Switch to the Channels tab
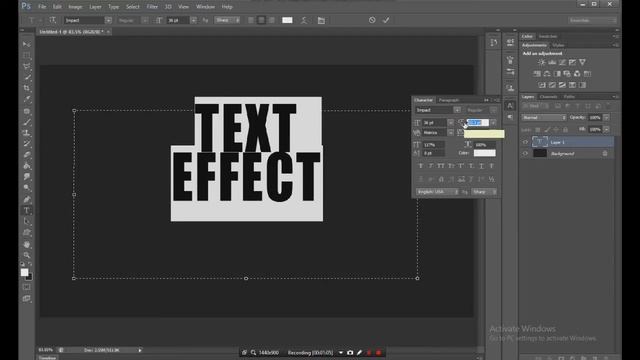This screenshot has width=640, height=360. (549, 97)
